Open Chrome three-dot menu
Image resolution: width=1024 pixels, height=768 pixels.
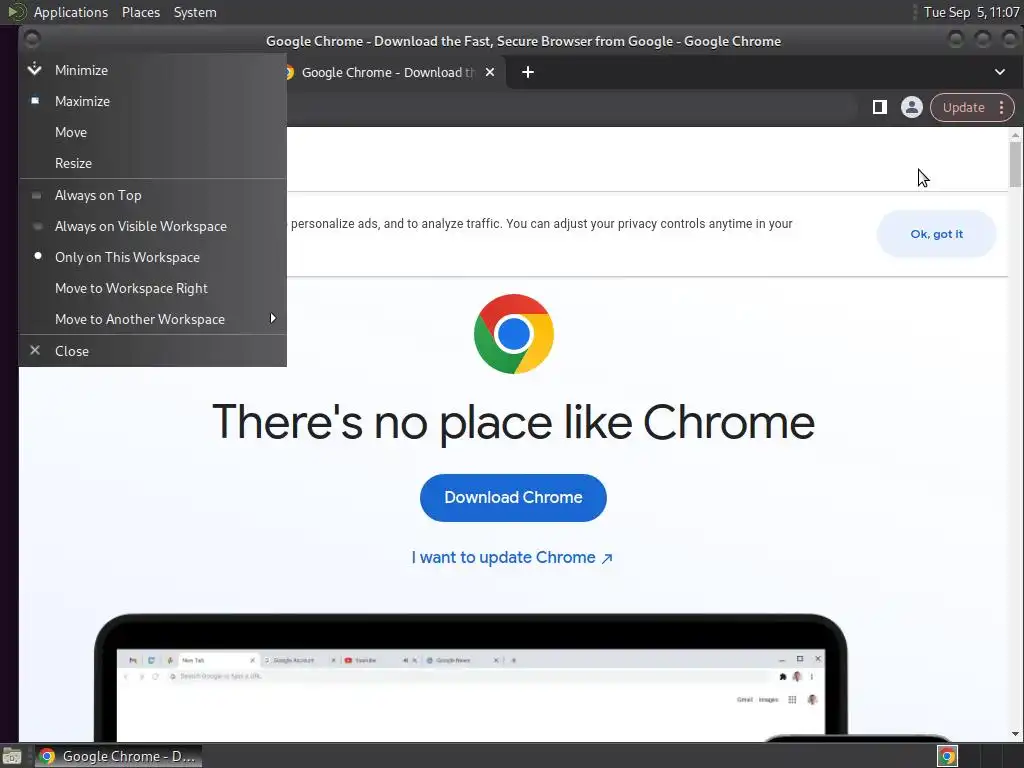tap(1002, 108)
